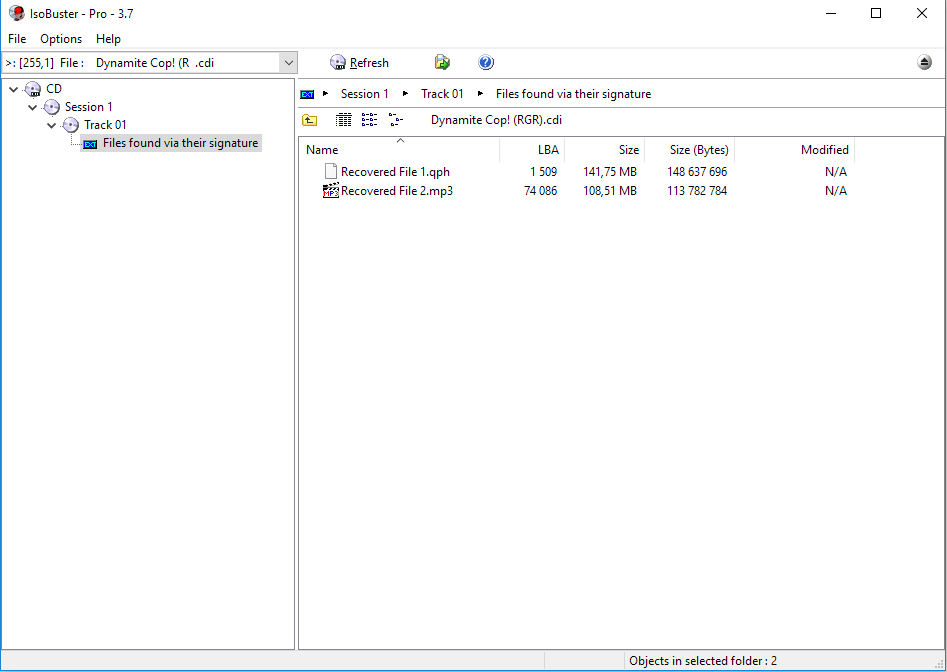Sort by the LBA column header

(x=532, y=150)
